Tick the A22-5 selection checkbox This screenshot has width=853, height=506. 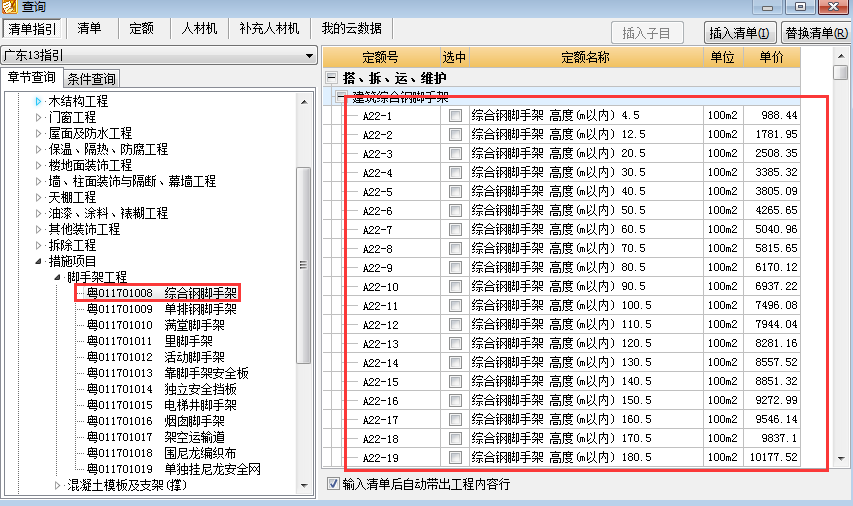(455, 192)
